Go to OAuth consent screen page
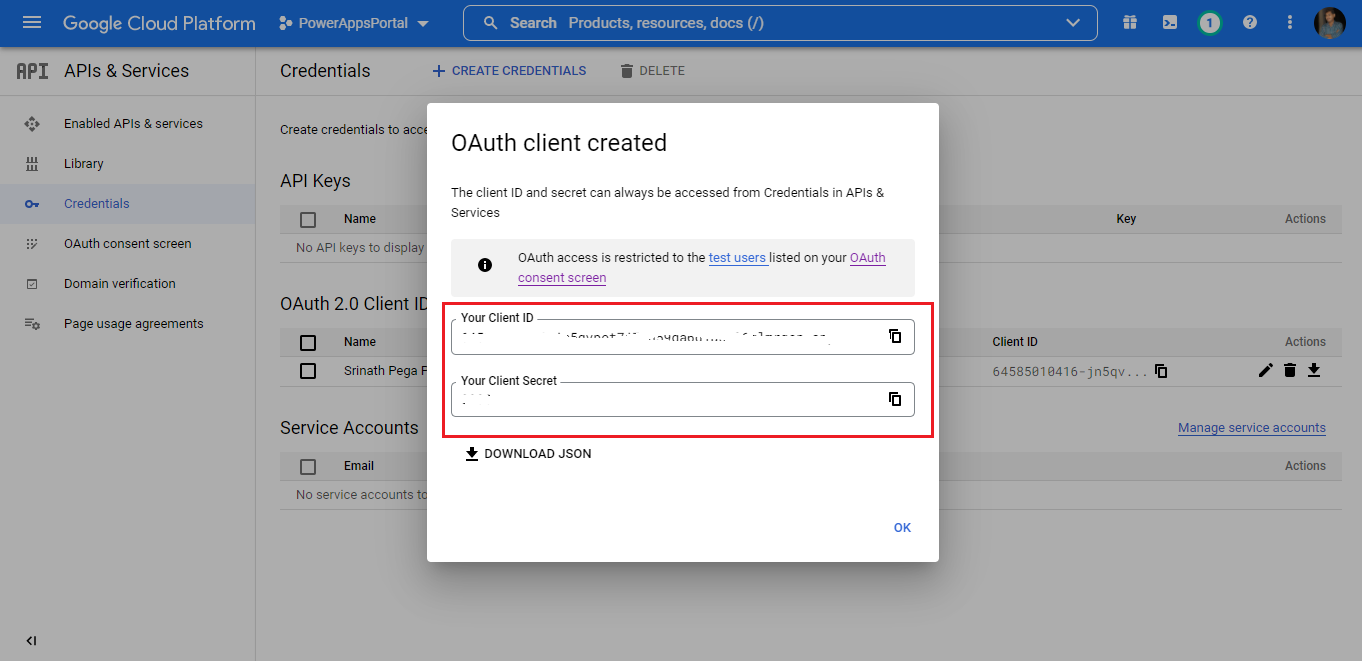The height and width of the screenshot is (661, 1362). tap(127, 244)
